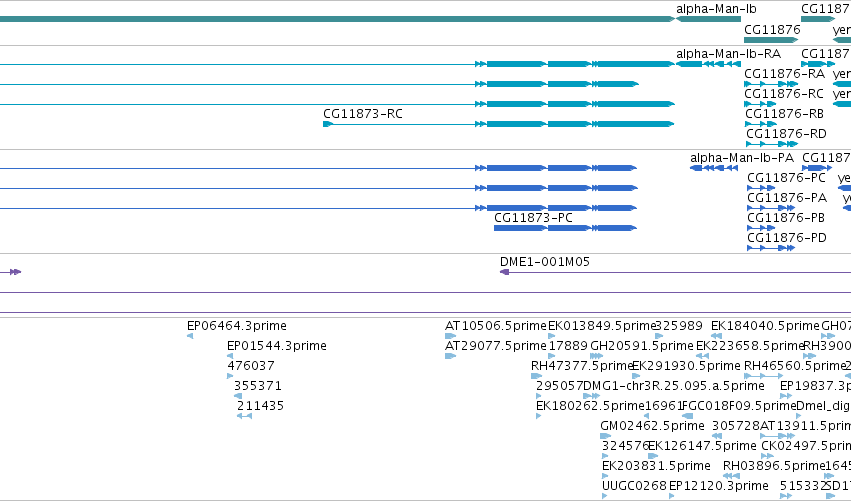This screenshot has width=851, height=501.
Task: Click EST feature 16961
Action: pyautogui.click(x=646, y=416)
